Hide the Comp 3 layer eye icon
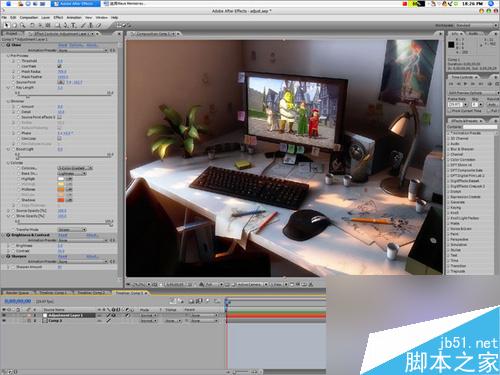This screenshot has height=375, width=500. coord(4,320)
